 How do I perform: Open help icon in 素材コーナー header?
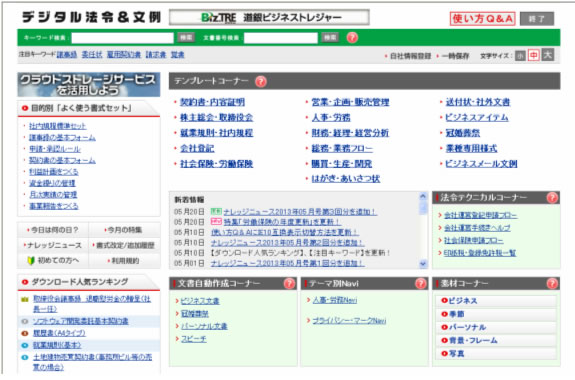coord(552,283)
